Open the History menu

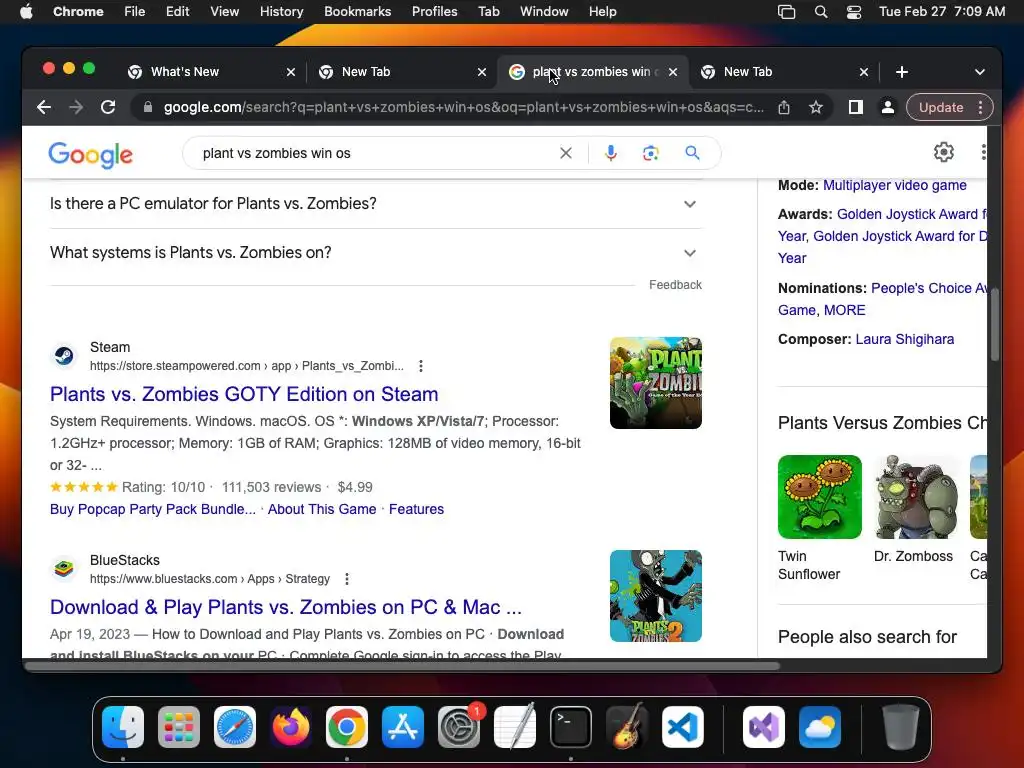pyautogui.click(x=281, y=12)
